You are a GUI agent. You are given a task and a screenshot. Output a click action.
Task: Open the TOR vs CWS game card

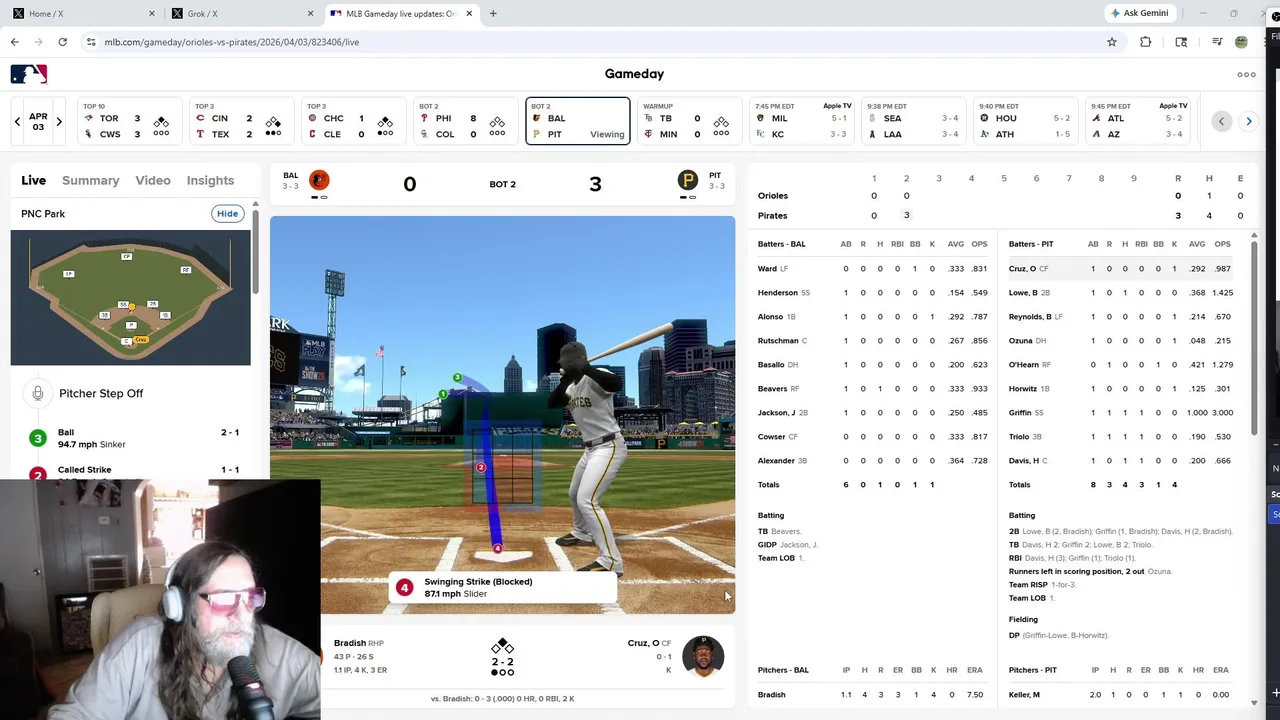(x=130, y=121)
